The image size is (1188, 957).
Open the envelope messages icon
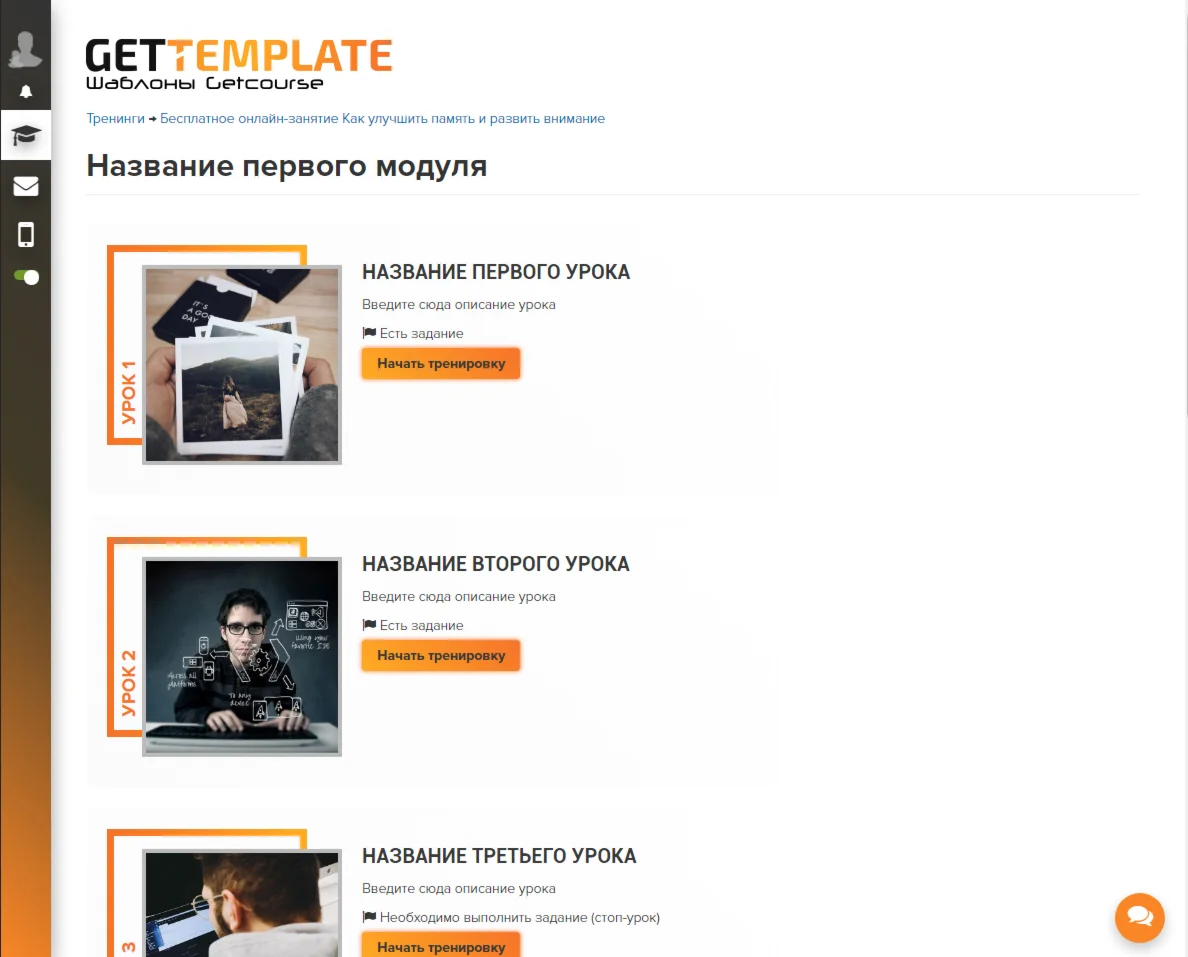coord(26,186)
